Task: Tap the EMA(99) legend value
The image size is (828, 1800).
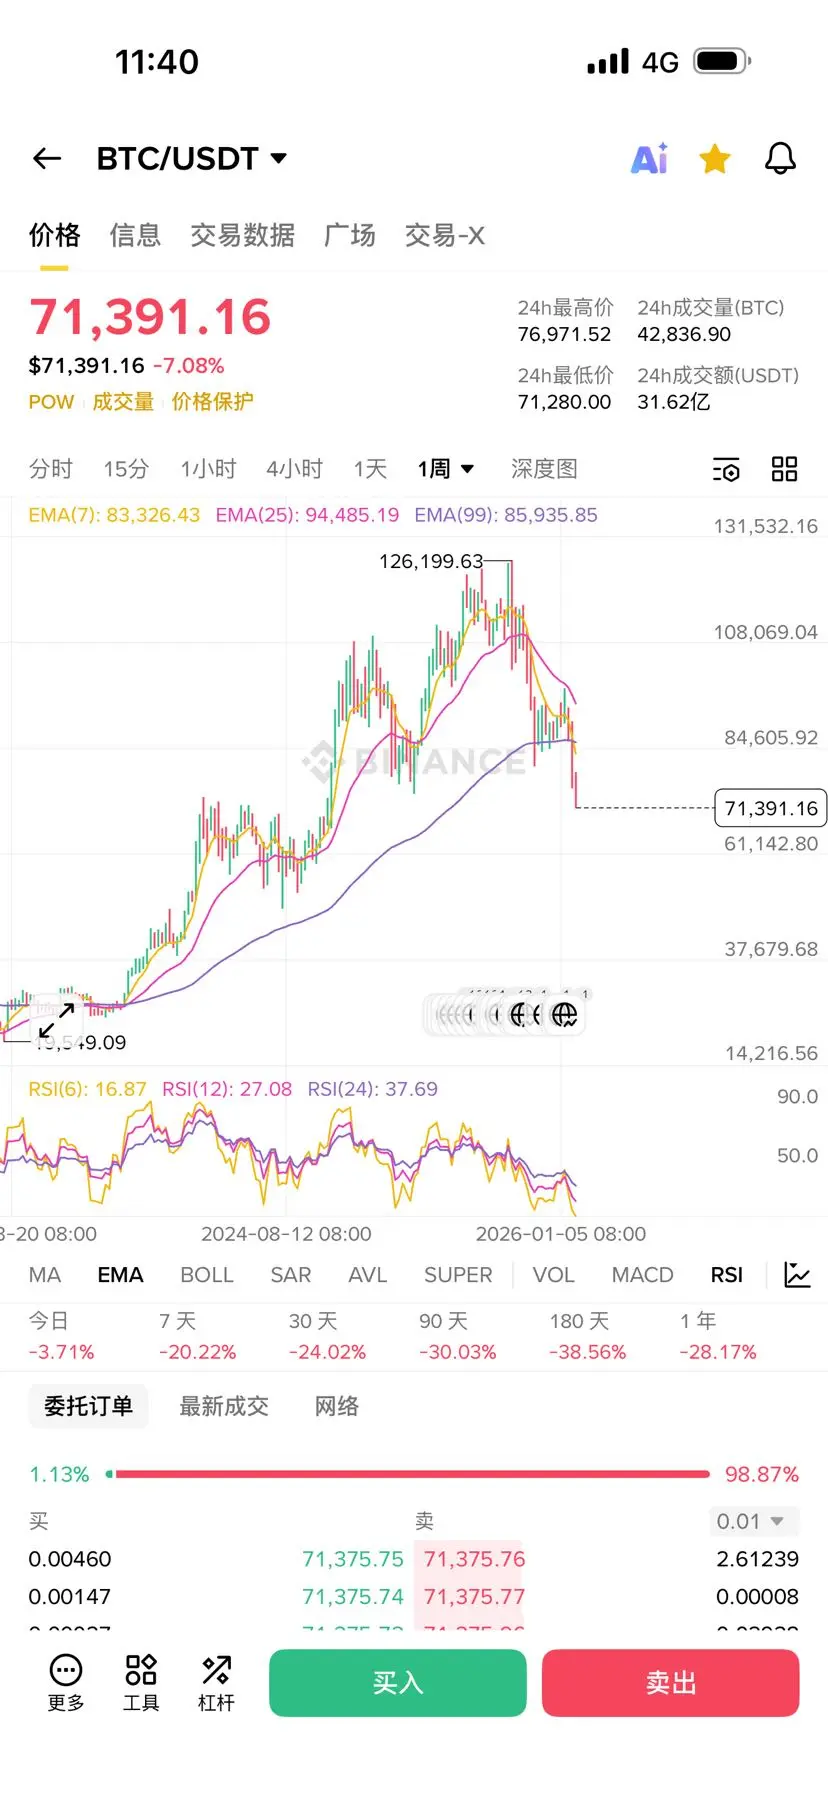Action: (x=506, y=515)
